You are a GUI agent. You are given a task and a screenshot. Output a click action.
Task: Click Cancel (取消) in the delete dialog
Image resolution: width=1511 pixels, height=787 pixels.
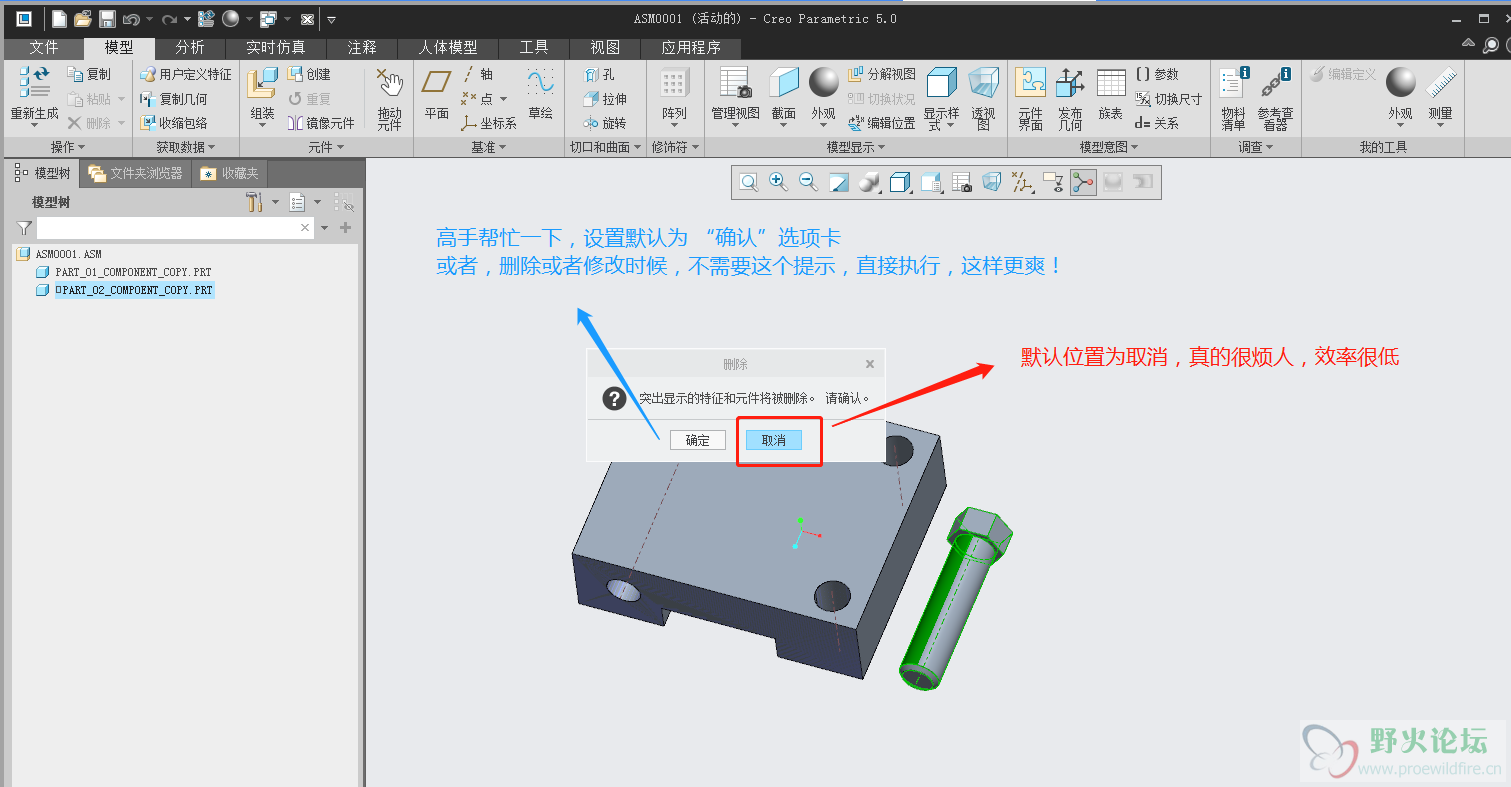[774, 440]
